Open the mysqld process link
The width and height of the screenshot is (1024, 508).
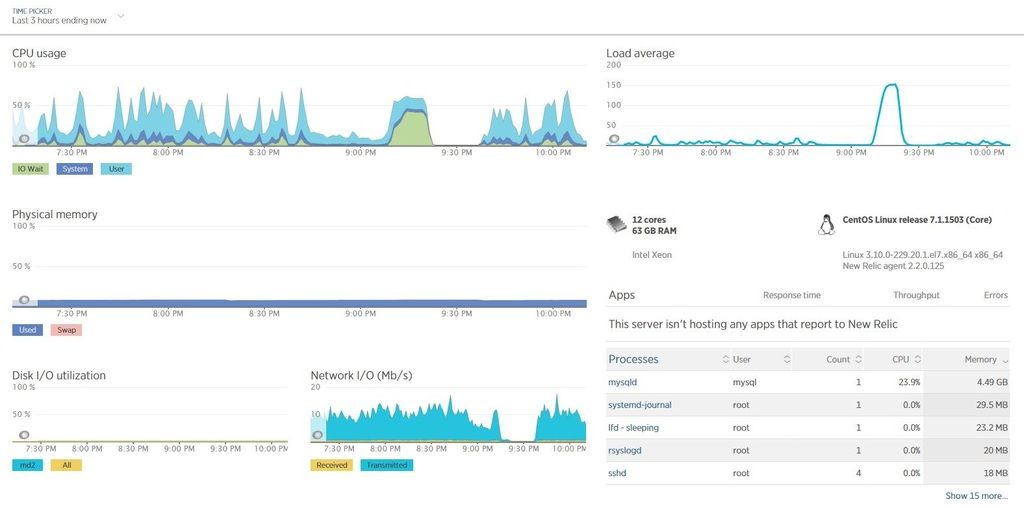tap(622, 382)
